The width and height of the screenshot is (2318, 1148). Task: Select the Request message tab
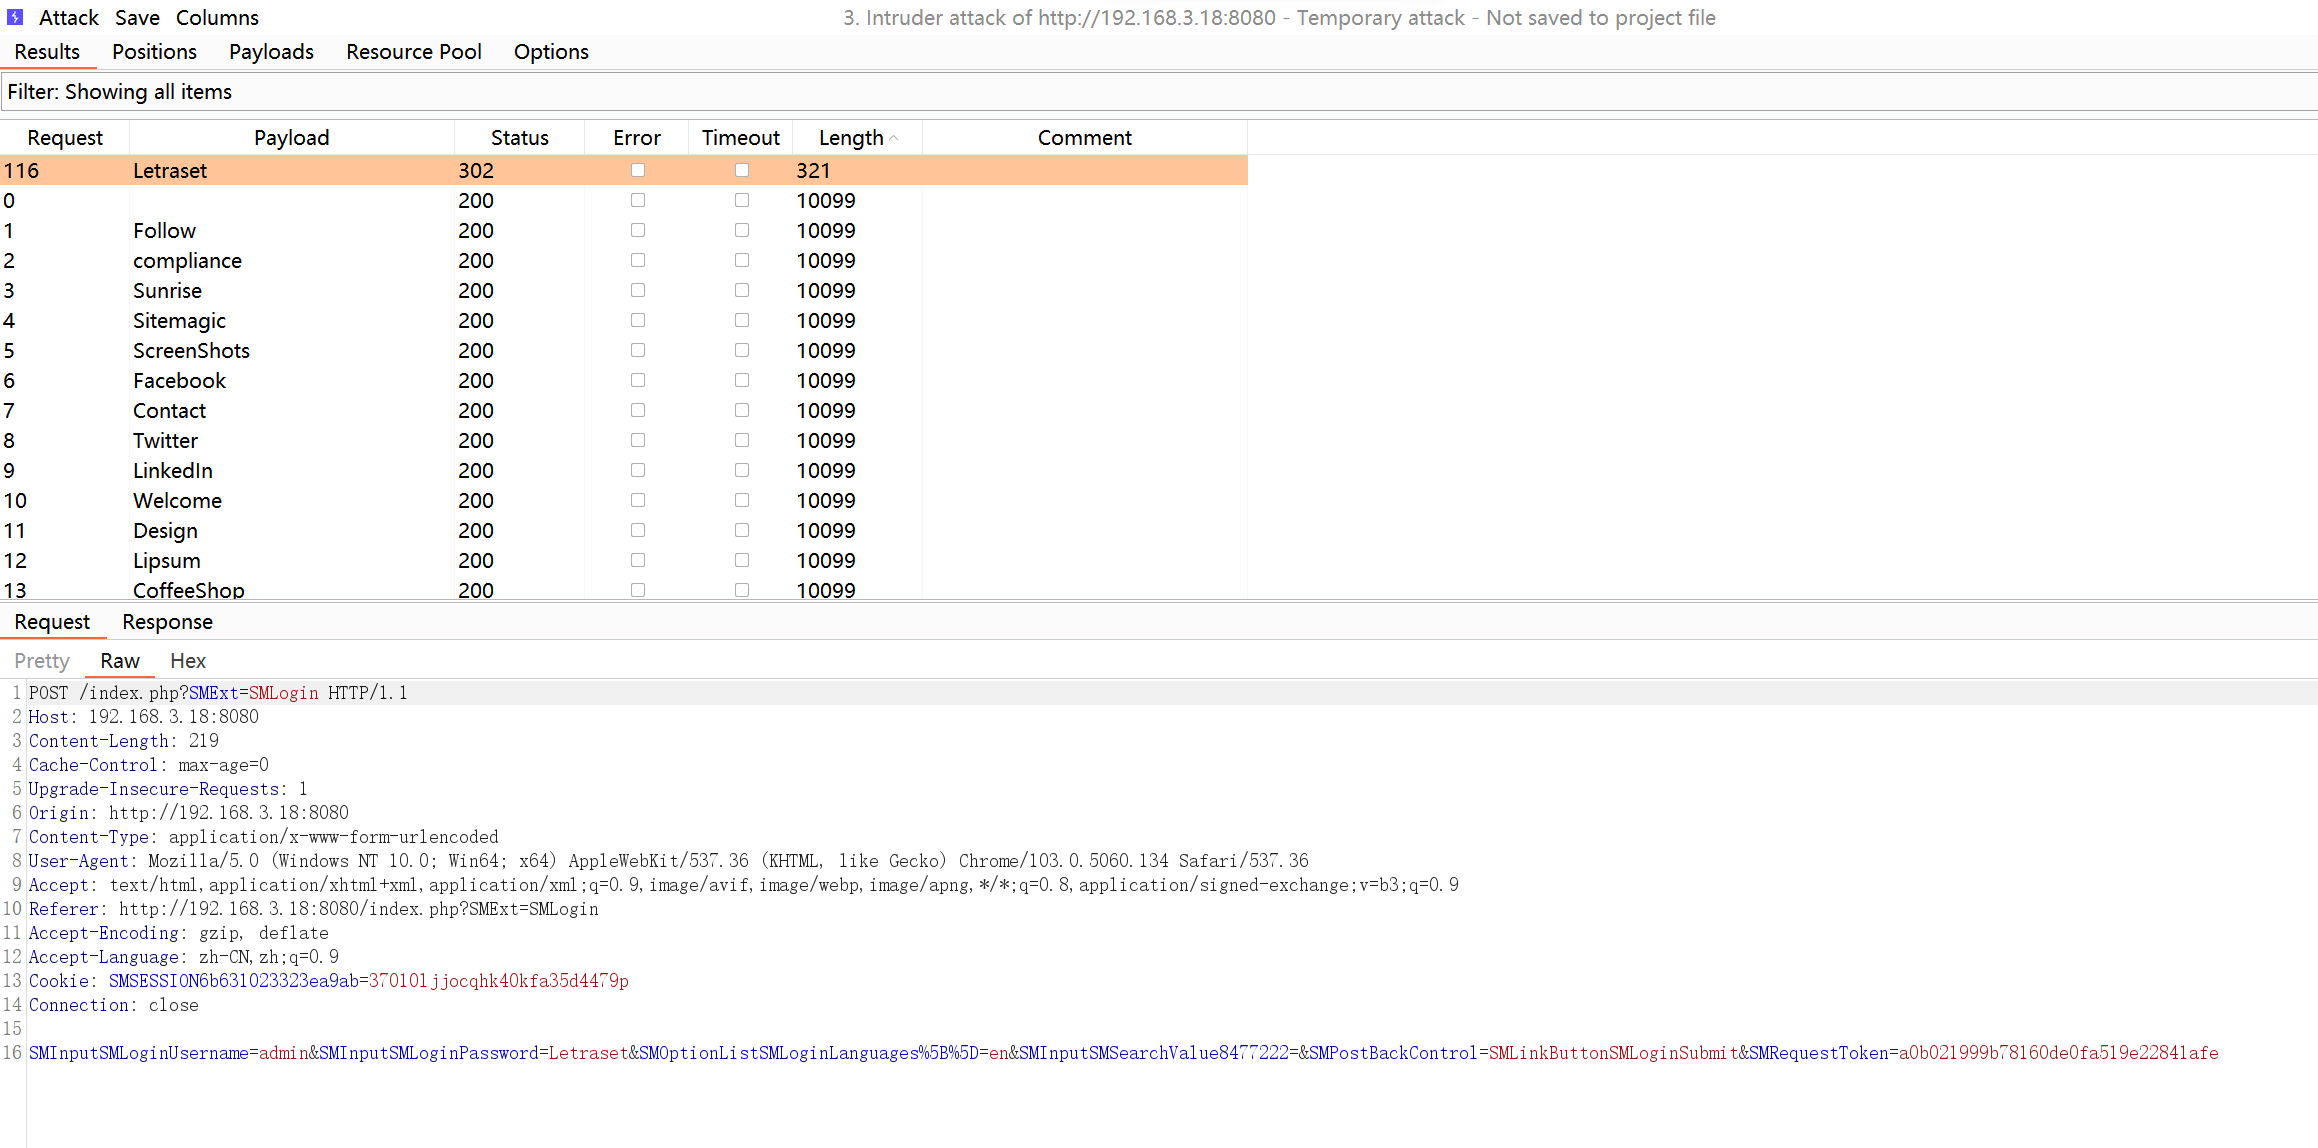(52, 622)
